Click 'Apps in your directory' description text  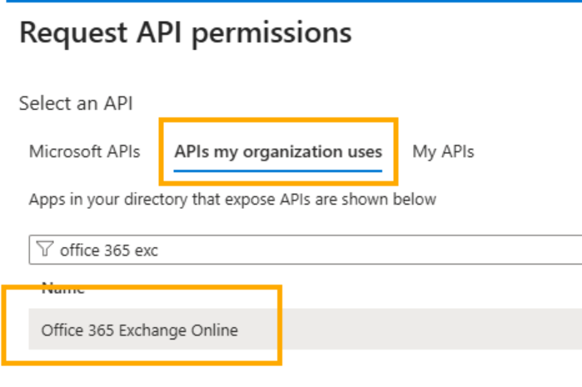pos(232,200)
